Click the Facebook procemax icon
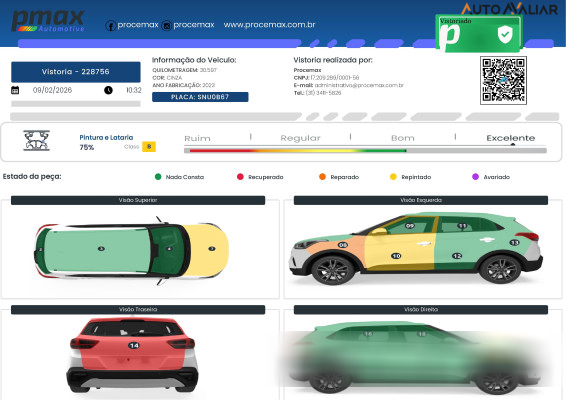Image resolution: width=566 pixels, height=400 pixels. 110,26
